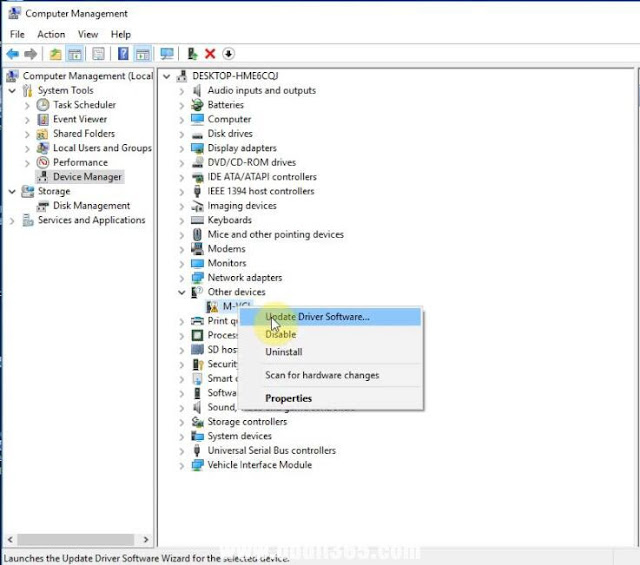Expand the System devices category
Screen dimensions: 640x565
182,437
